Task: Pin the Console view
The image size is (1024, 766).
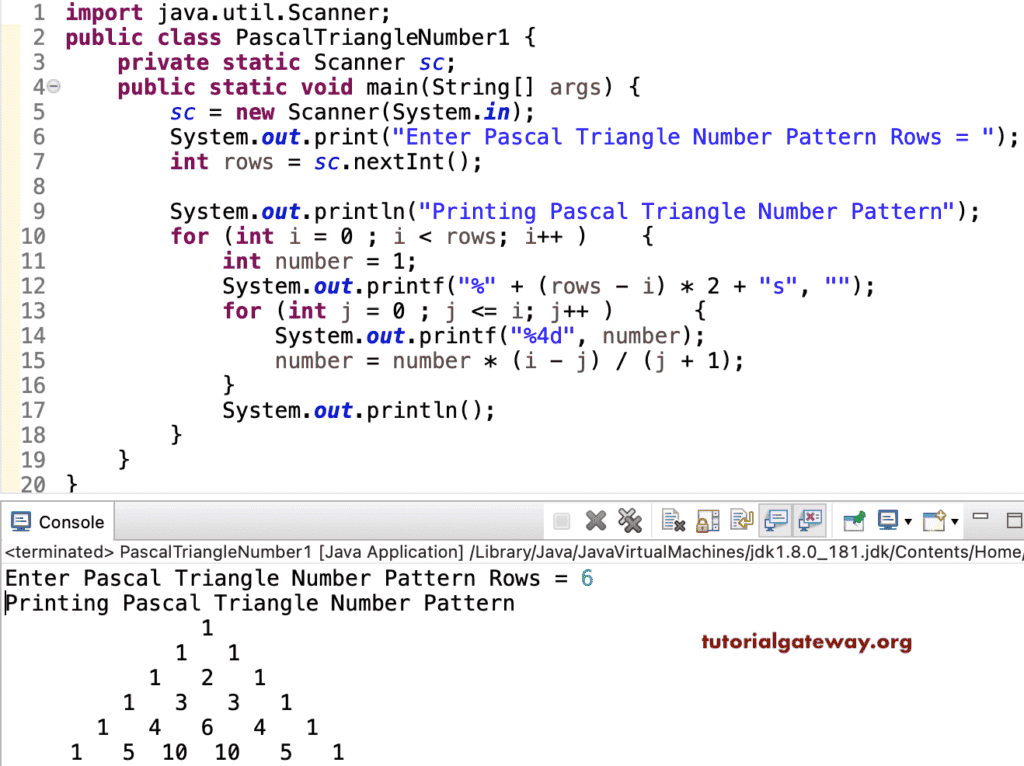Action: pyautogui.click(x=853, y=520)
